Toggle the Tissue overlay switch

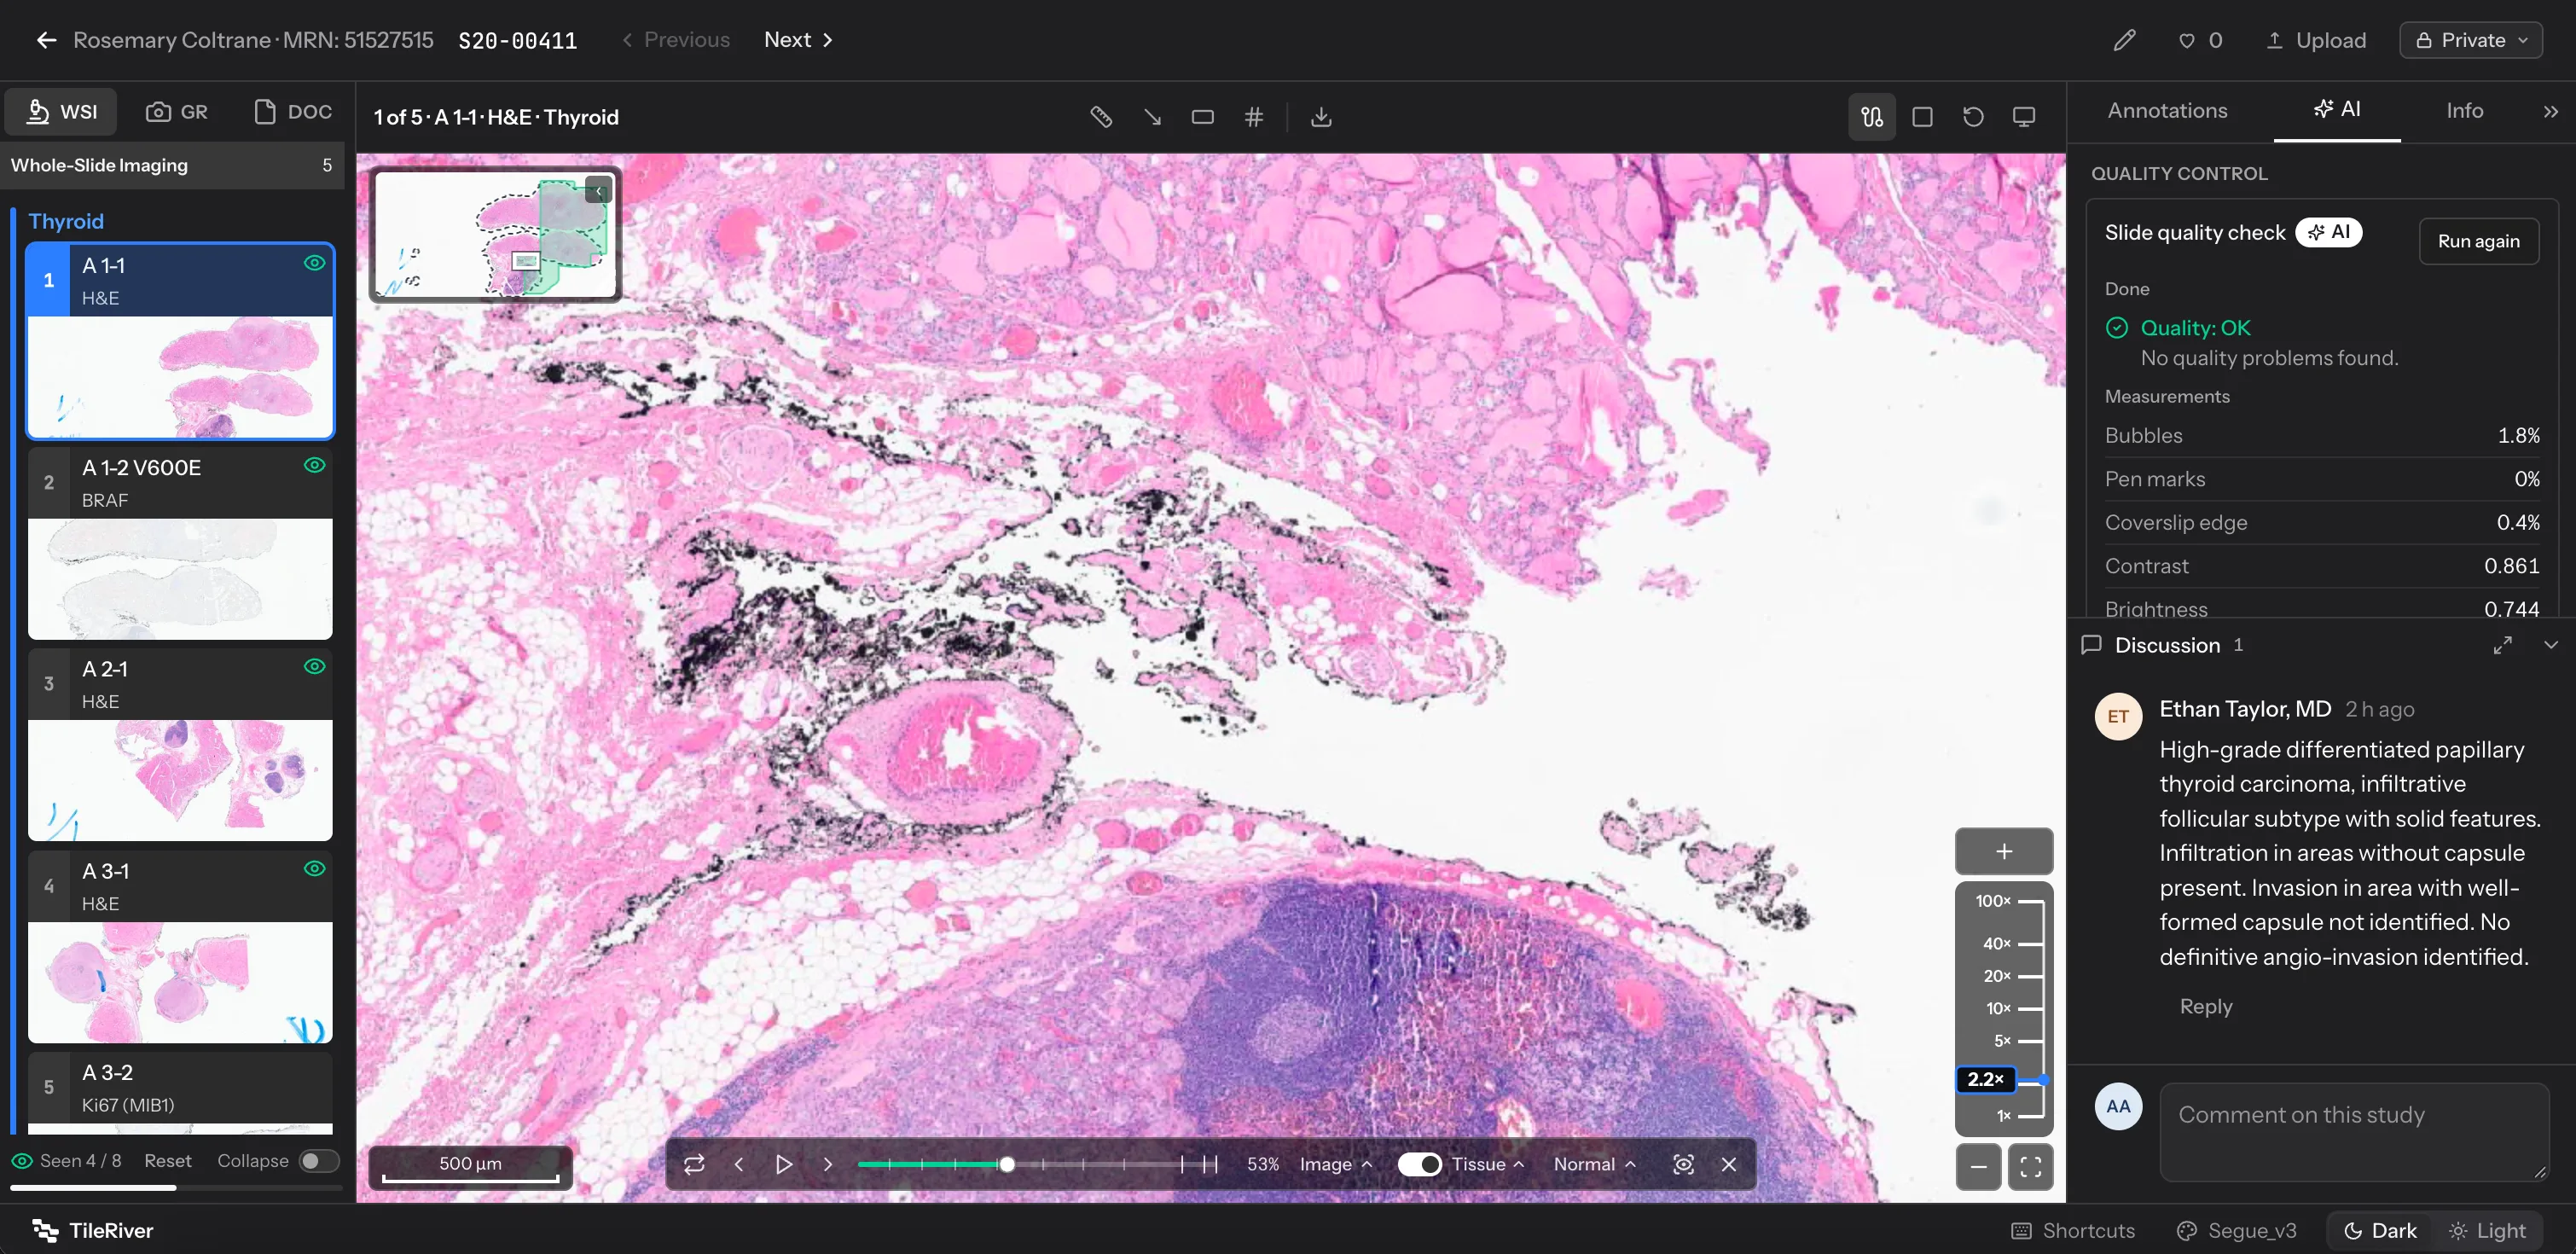pos(1419,1164)
